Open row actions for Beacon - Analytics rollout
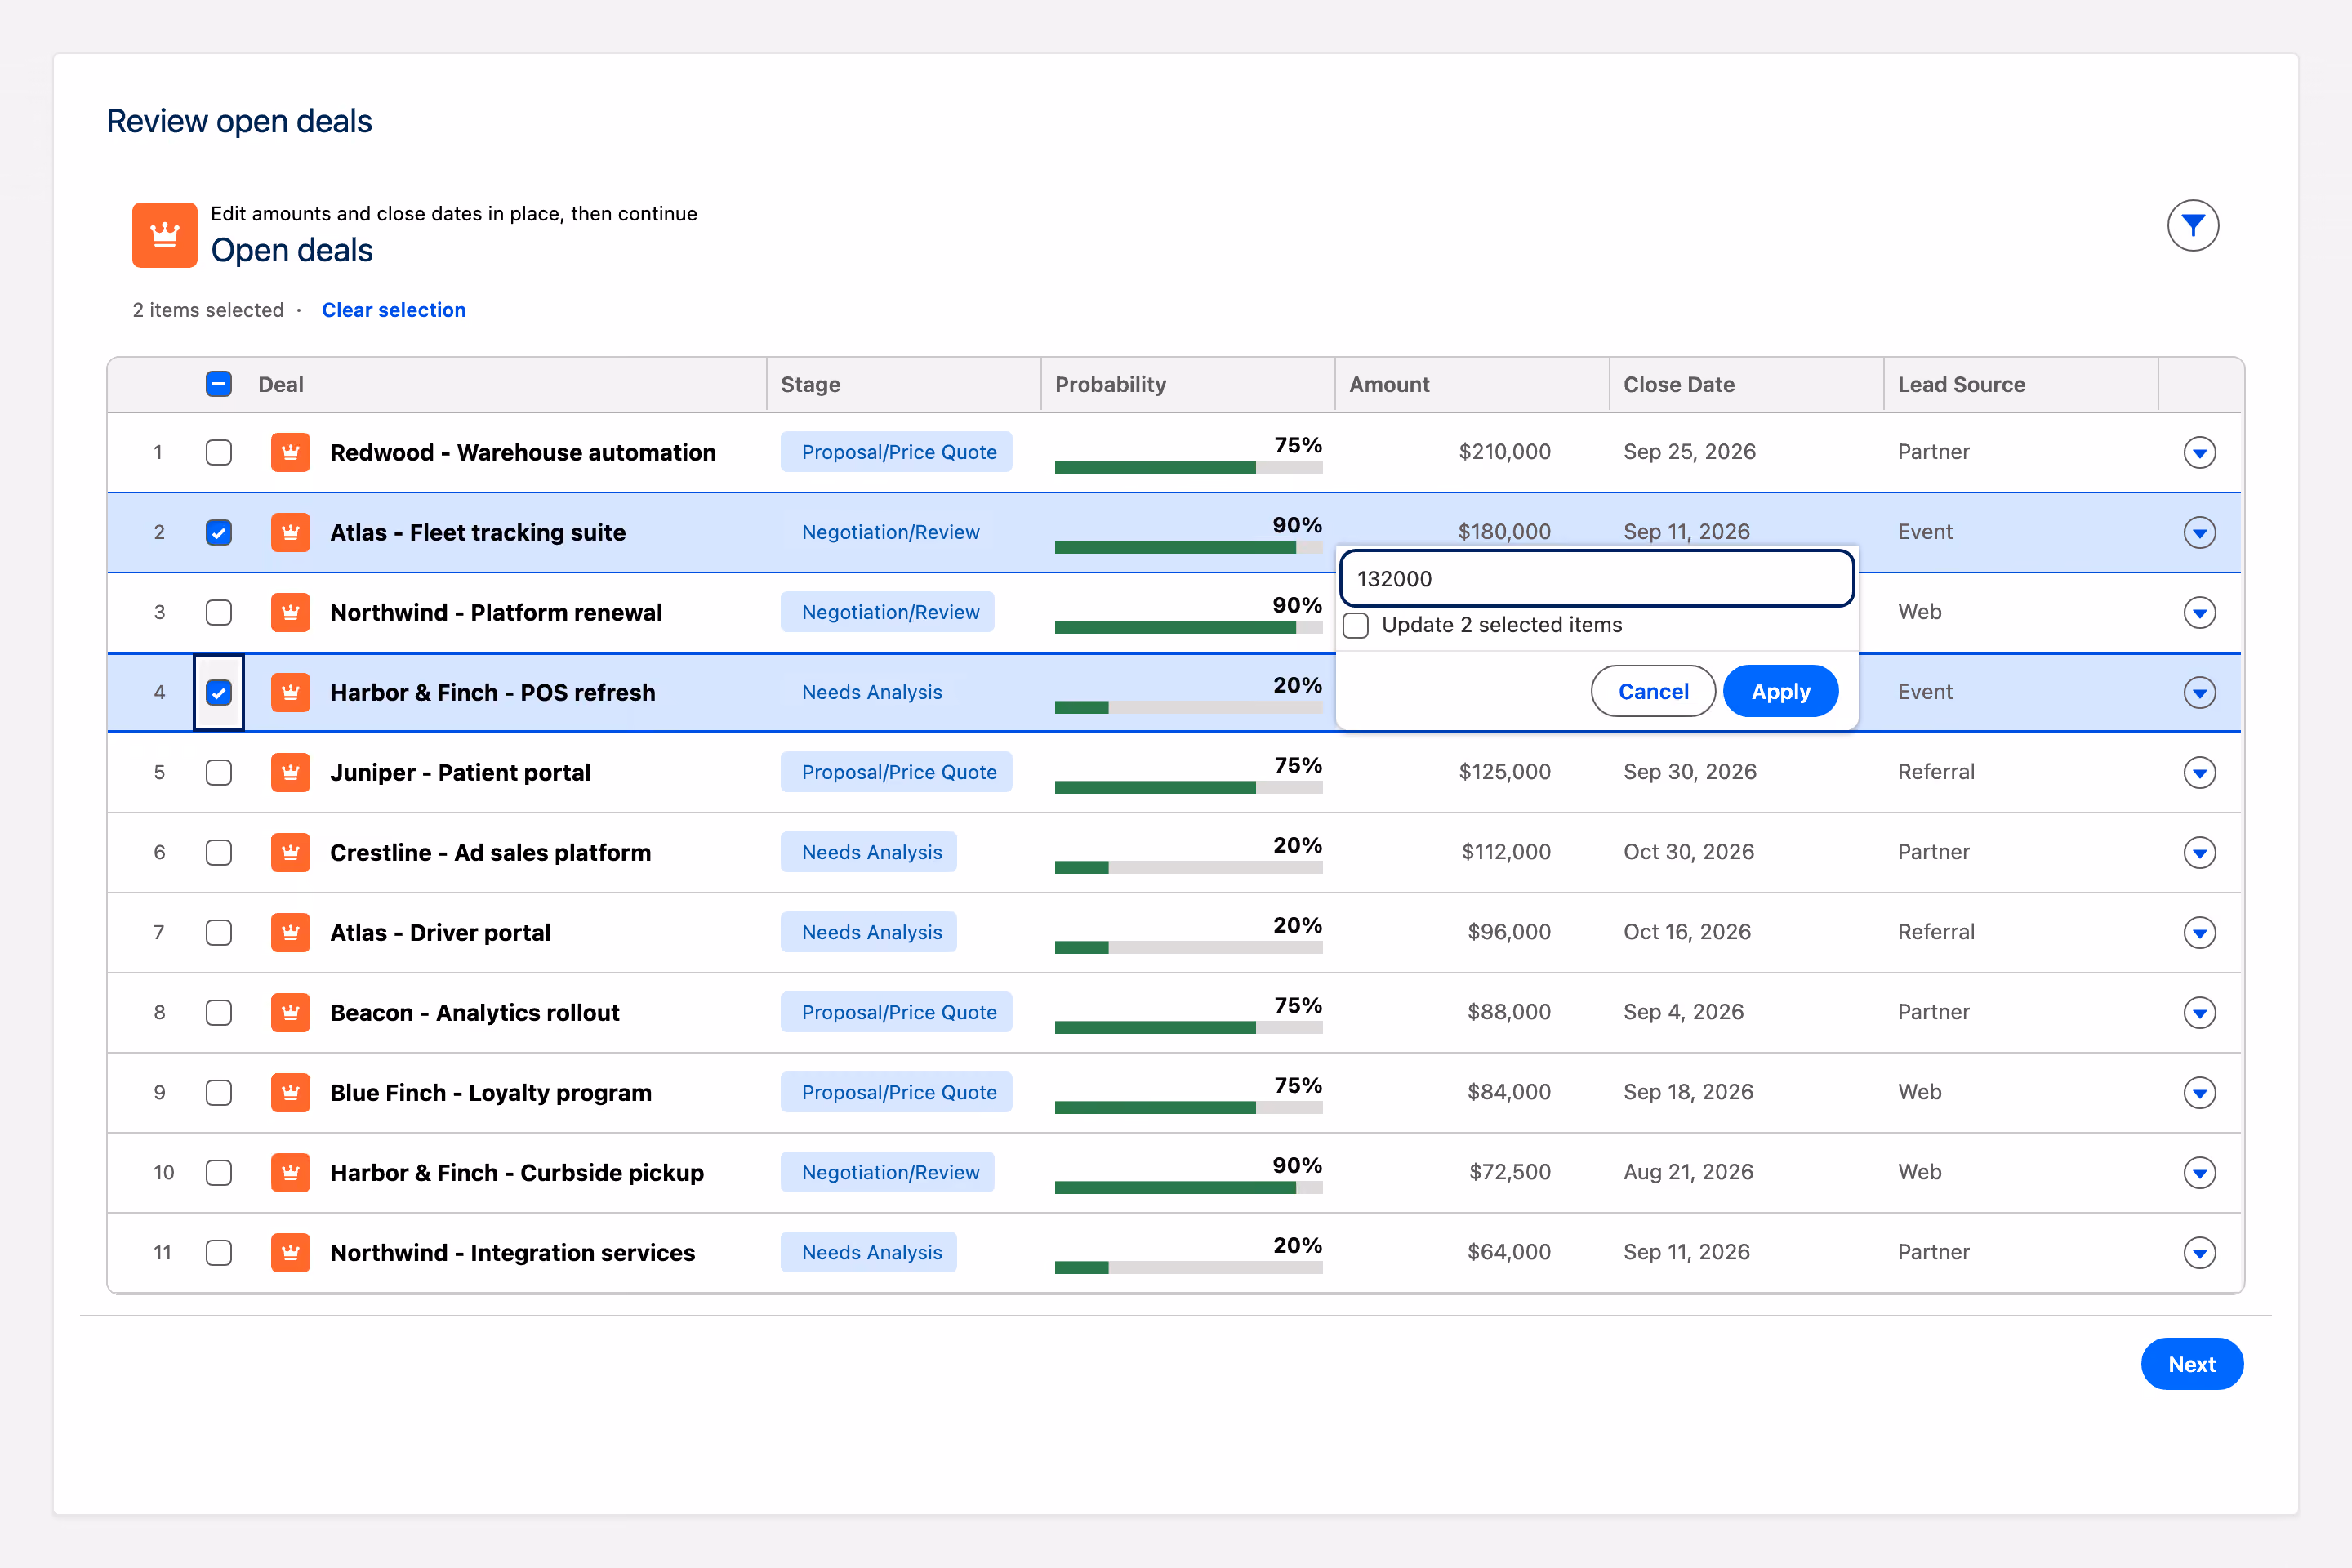 pos(2199,1012)
